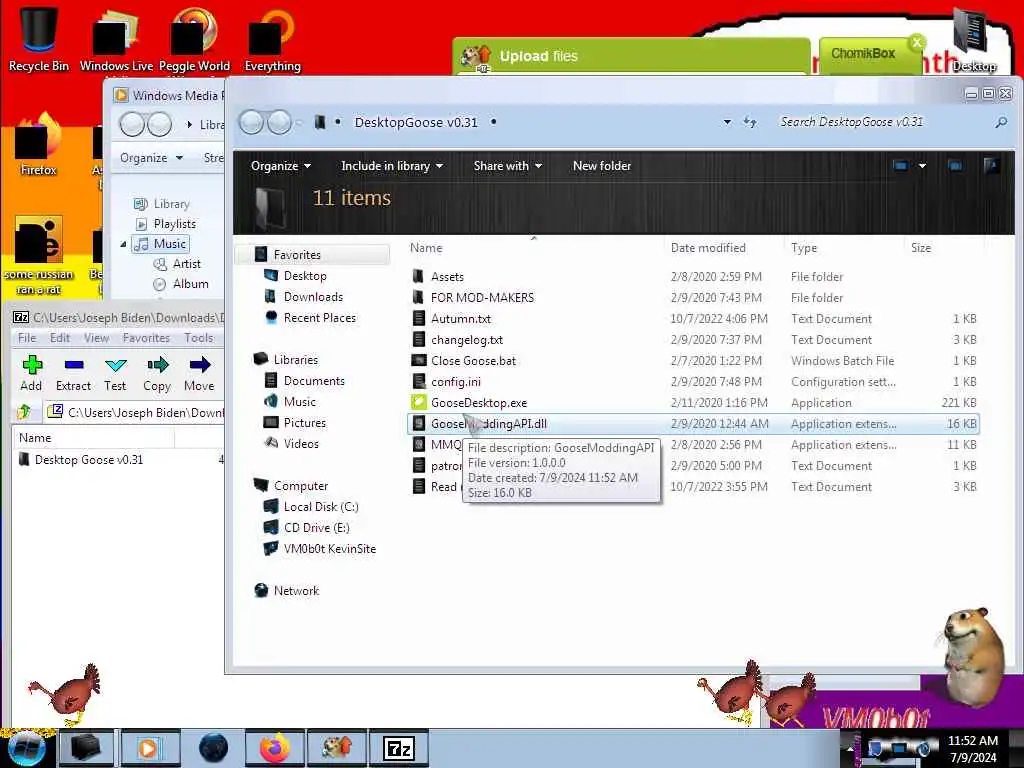Click the ChomikBox tab button
This screenshot has width=1024, height=768.
click(872, 55)
